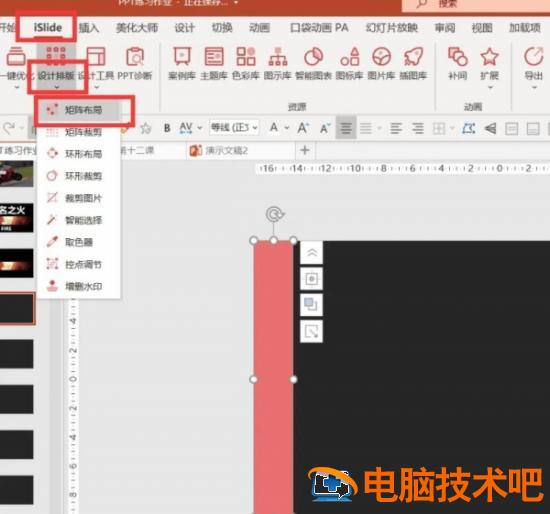Viewport: 550px width, 514px height.
Task: Expand the 导出 export dropdown
Action: pos(534,87)
